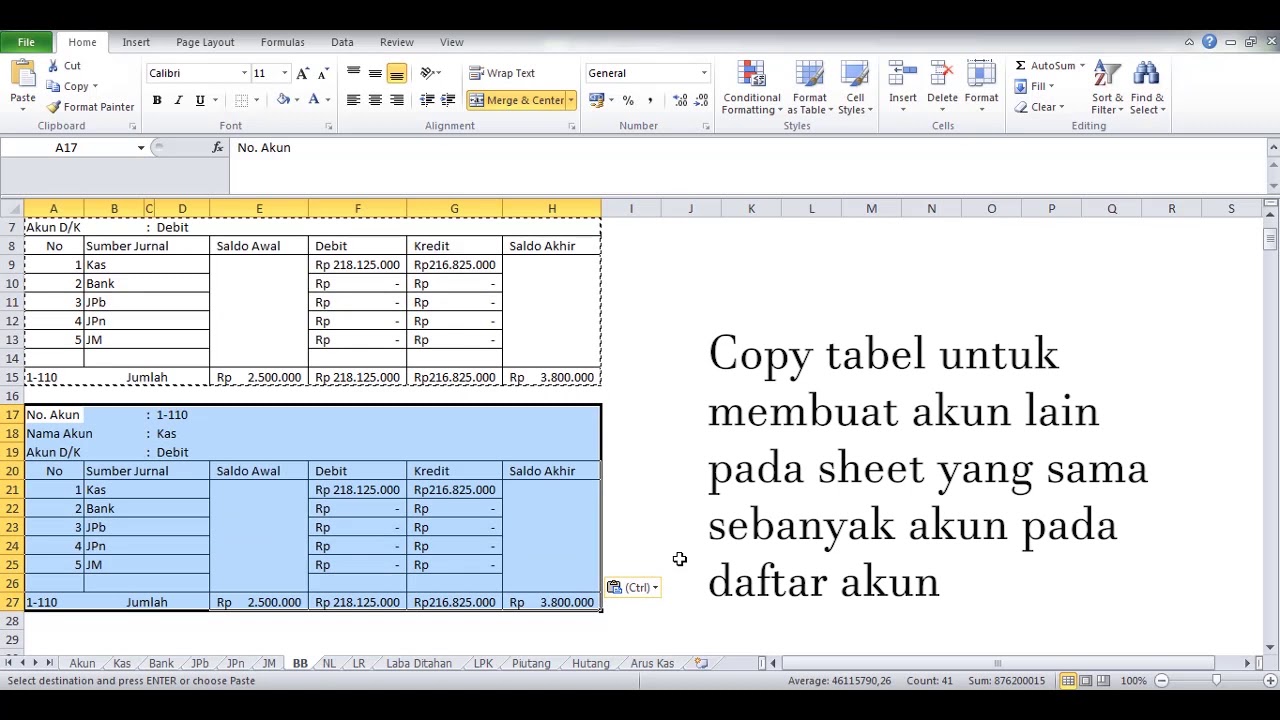Apply Percent Style format

click(x=628, y=100)
